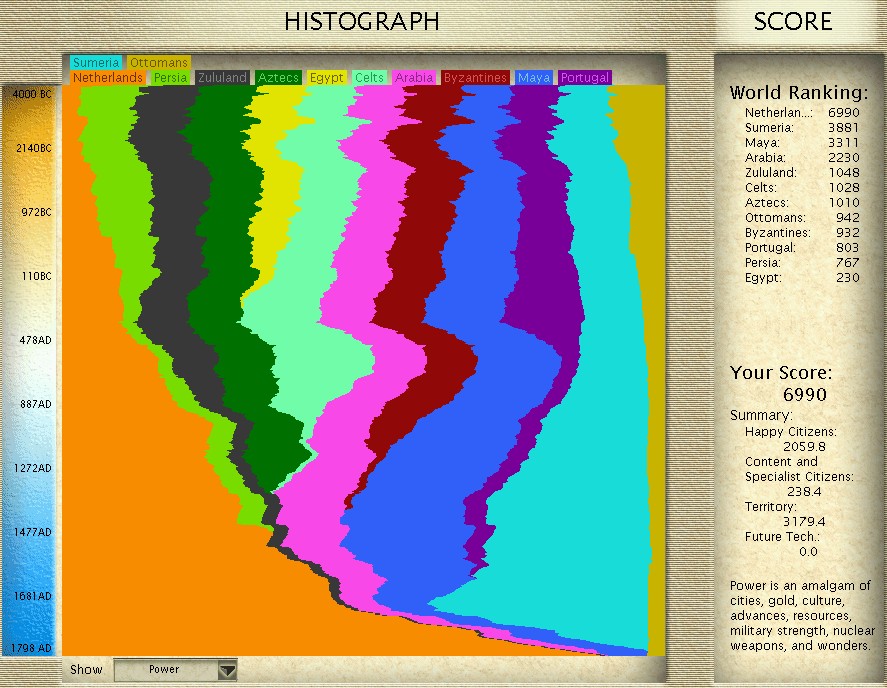The height and width of the screenshot is (688, 887).
Task: Select the Power value in Show box
Action: tap(164, 669)
